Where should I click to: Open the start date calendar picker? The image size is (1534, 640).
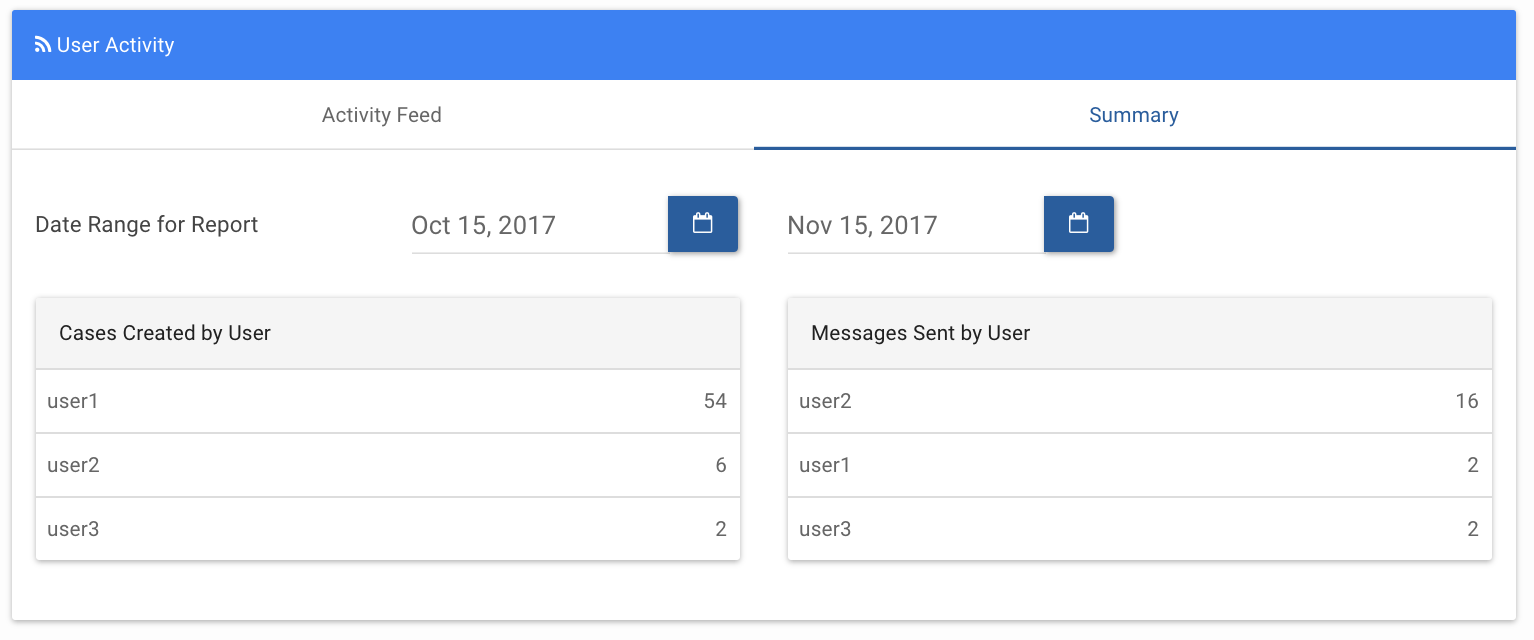point(702,224)
